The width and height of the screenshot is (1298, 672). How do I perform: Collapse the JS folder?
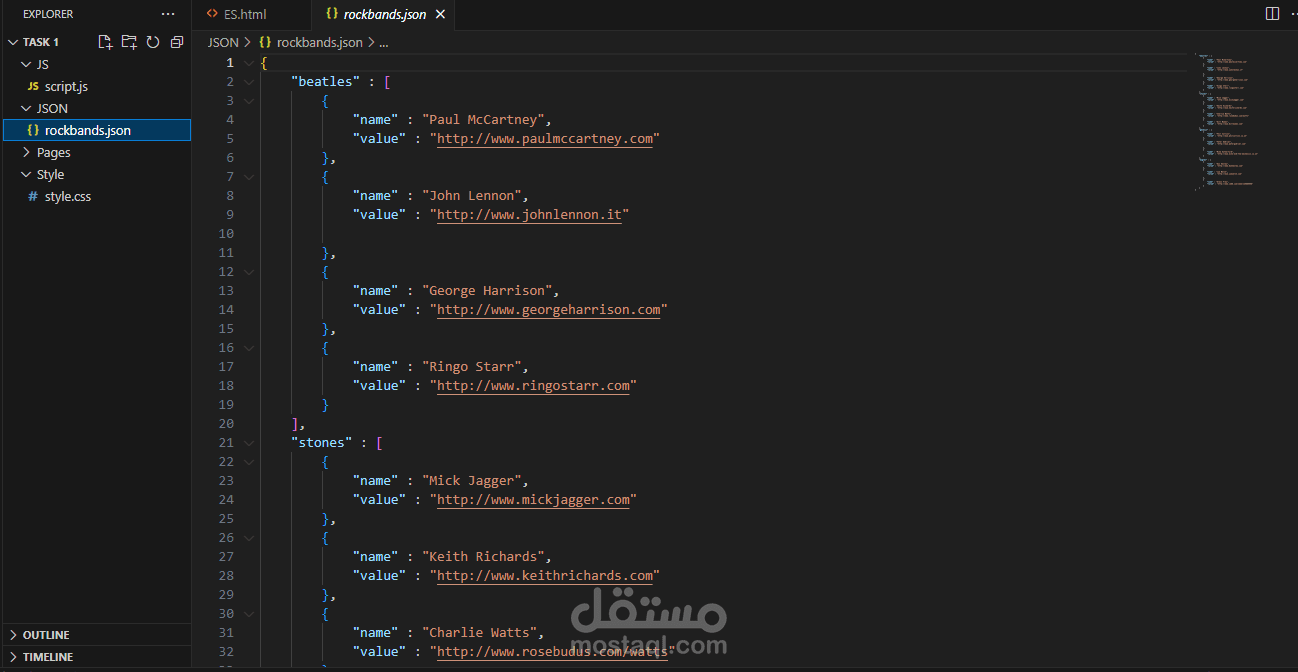click(27, 64)
